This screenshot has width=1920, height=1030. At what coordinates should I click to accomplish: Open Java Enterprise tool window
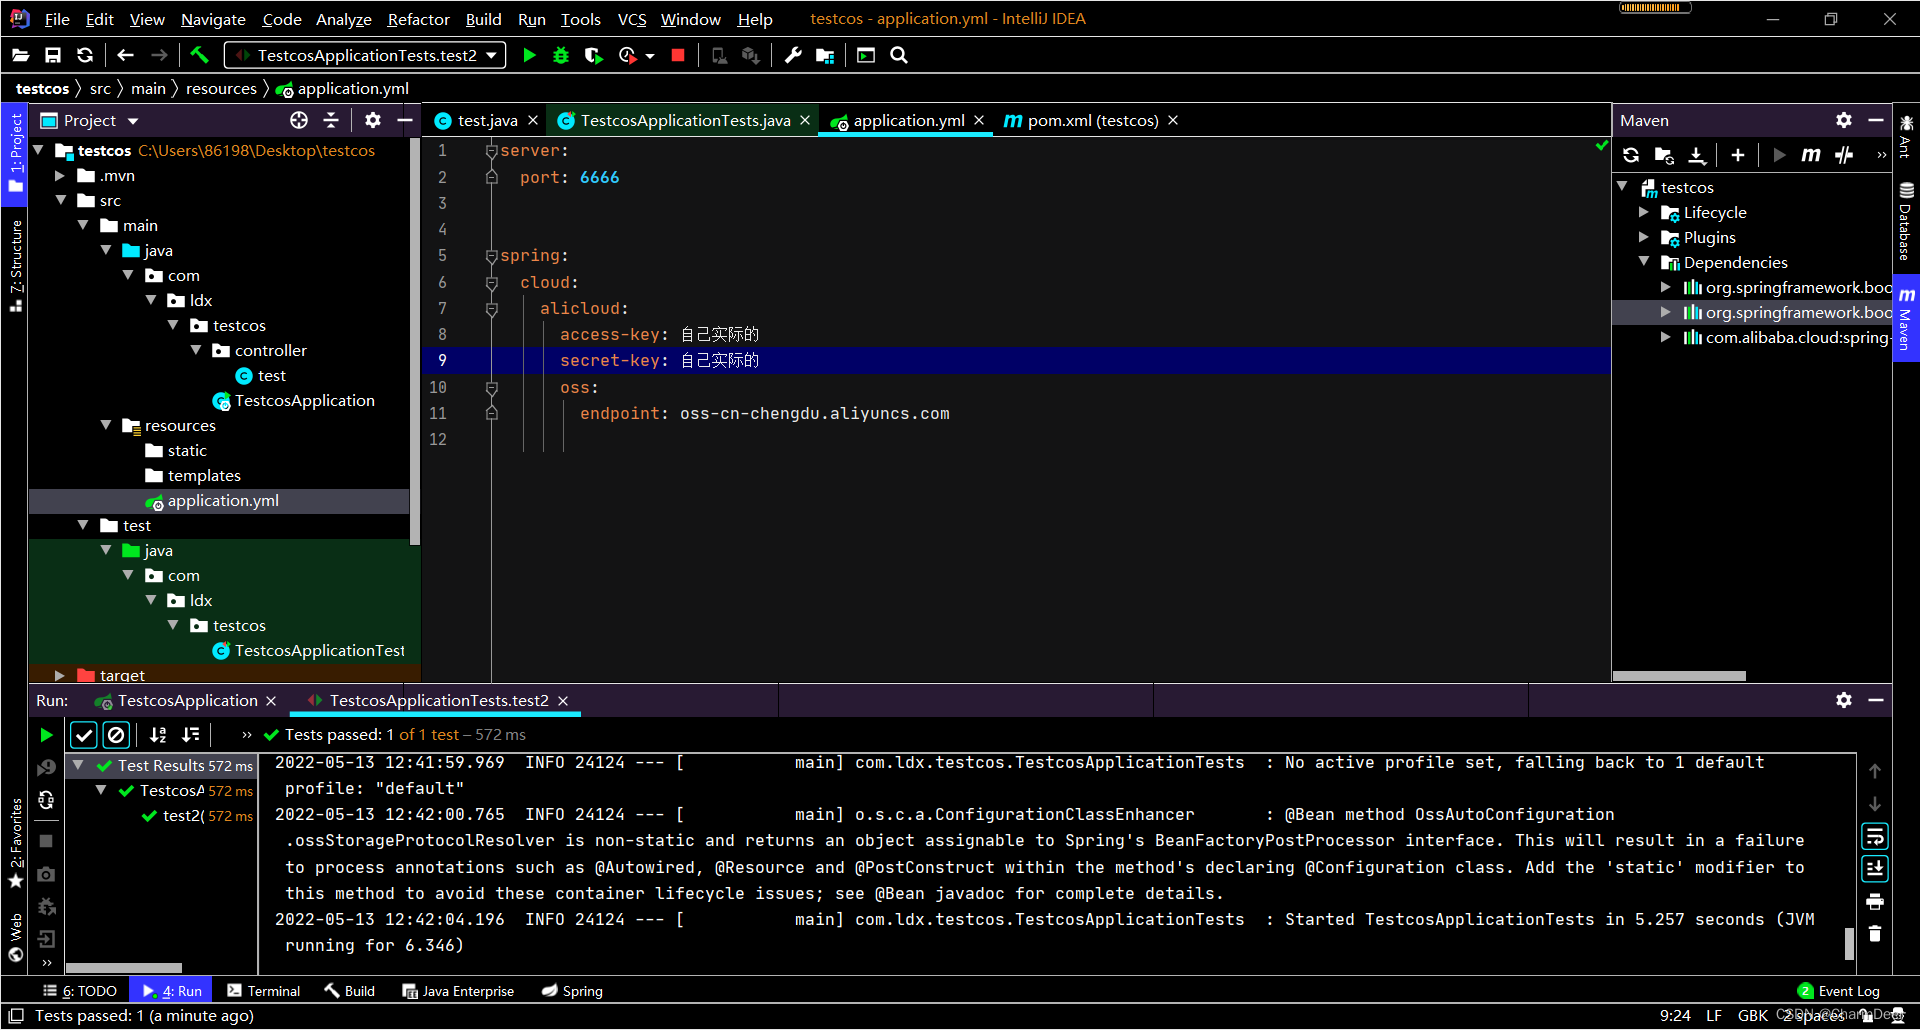tap(458, 991)
